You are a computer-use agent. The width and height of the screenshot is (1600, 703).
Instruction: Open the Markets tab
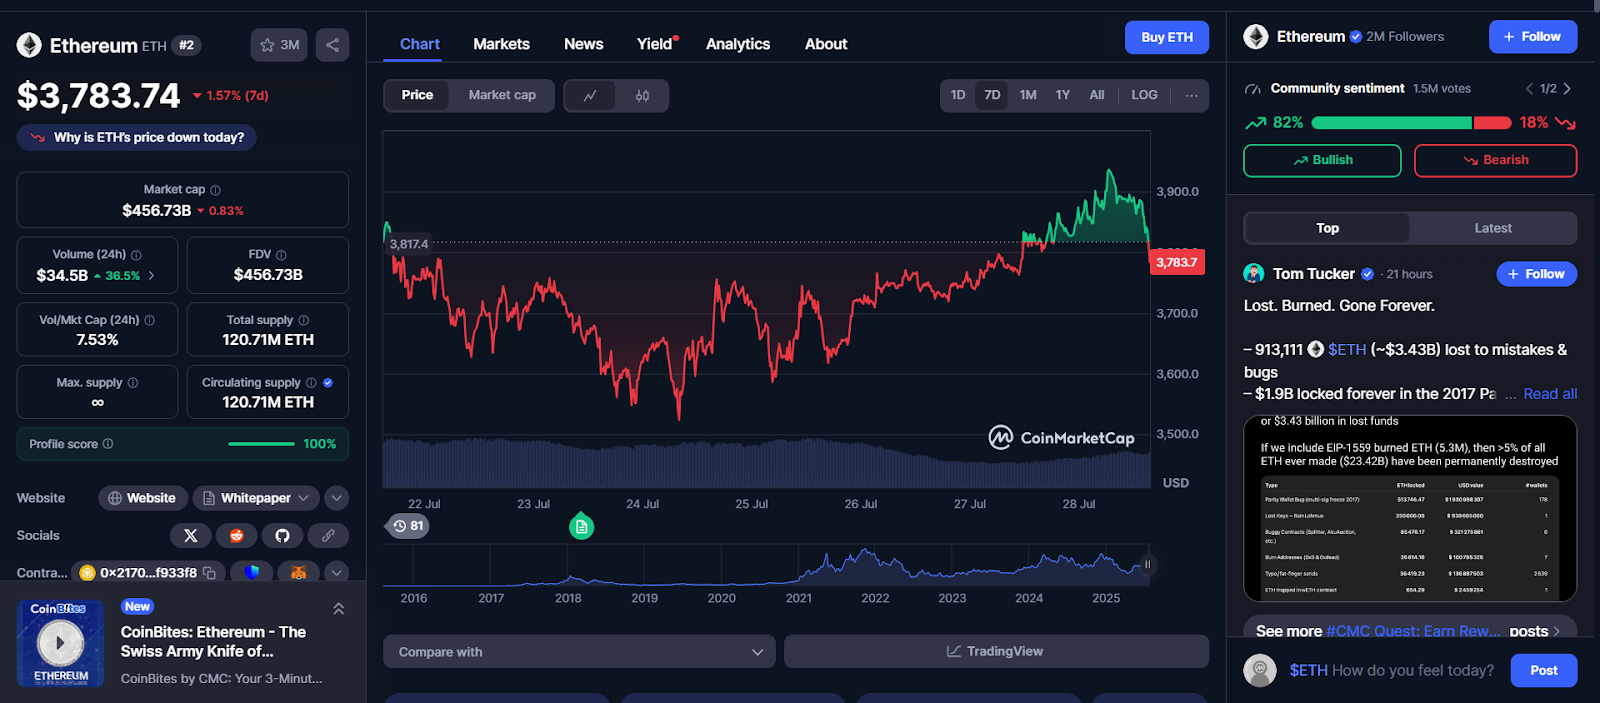501,44
